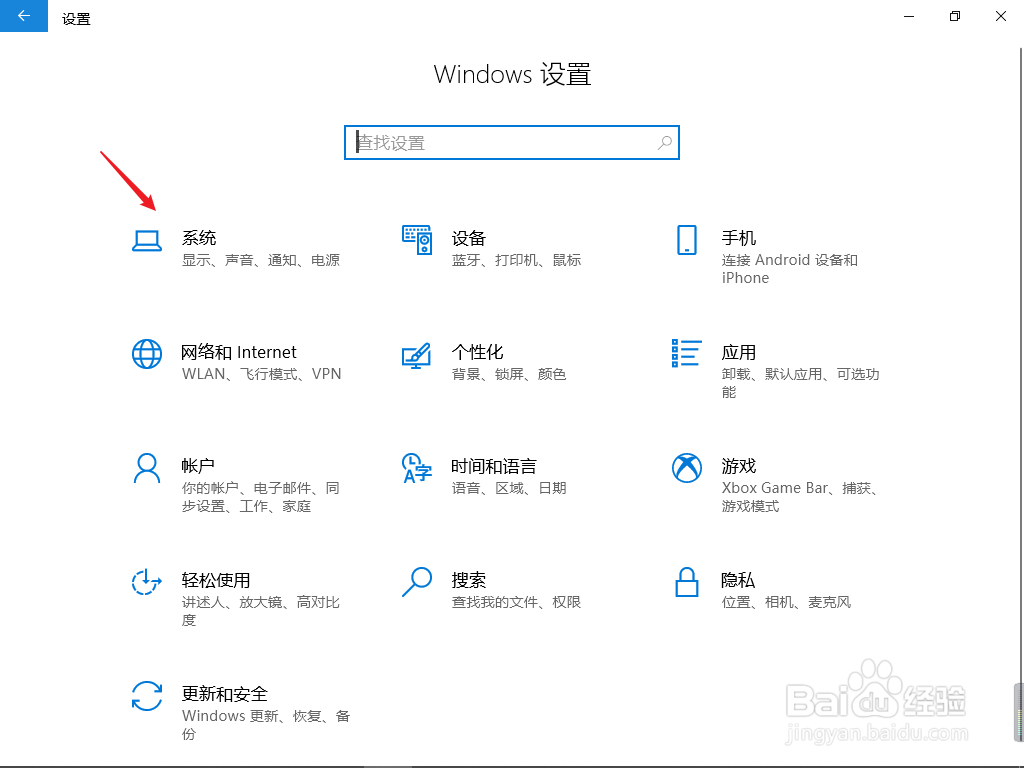Screen dimensions: 1024x768
Task: Click the 应用 heading
Action: pyautogui.click(x=739, y=352)
